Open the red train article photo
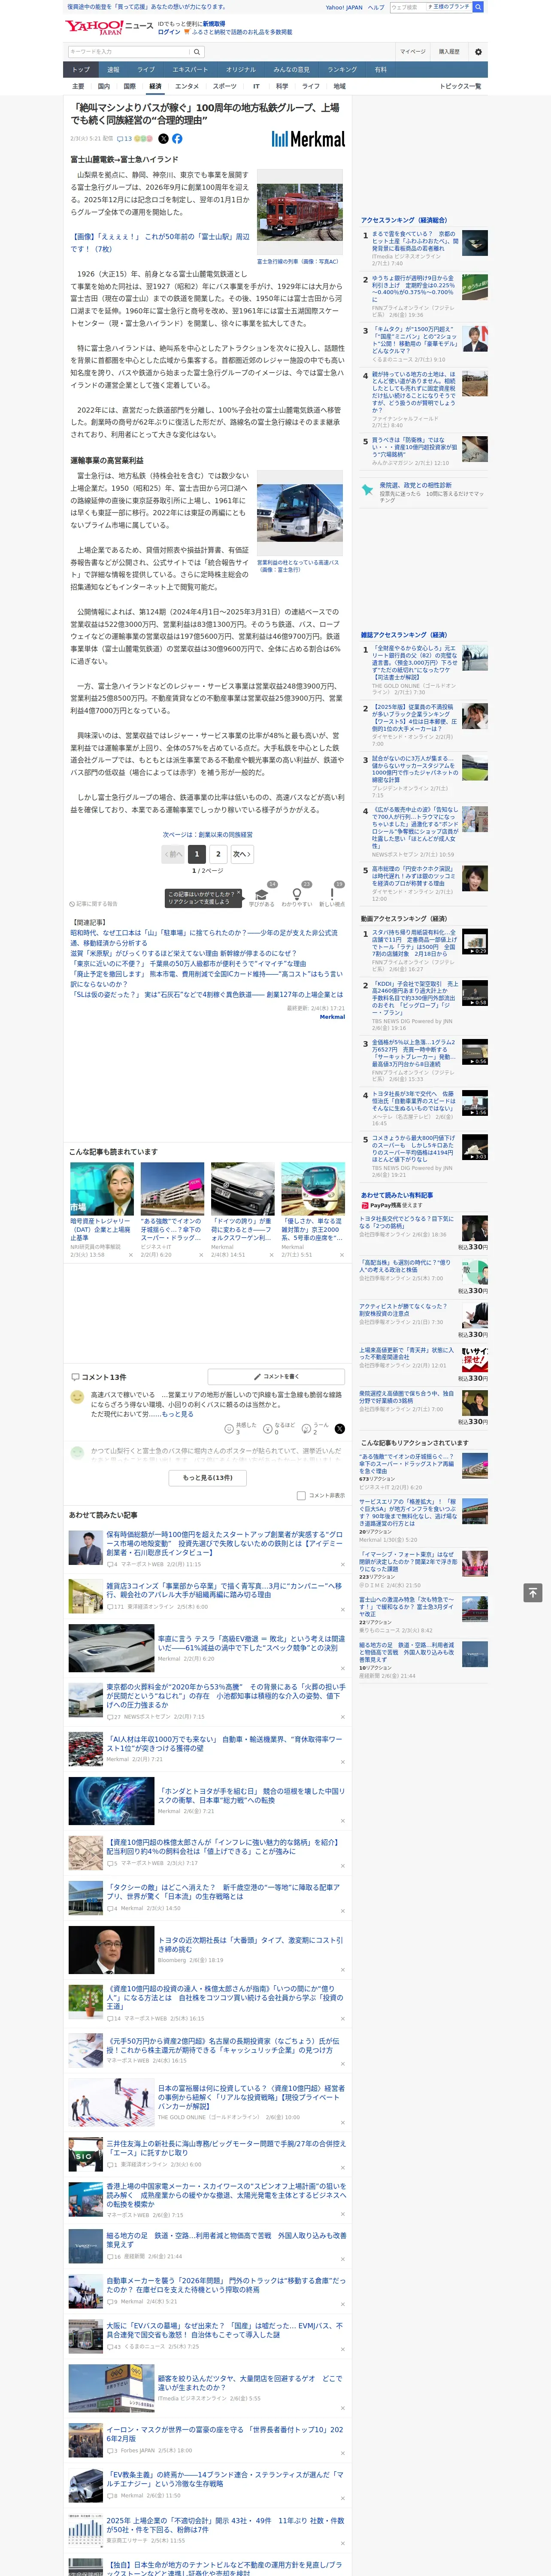This screenshot has height=2576, width=551. click(300, 213)
